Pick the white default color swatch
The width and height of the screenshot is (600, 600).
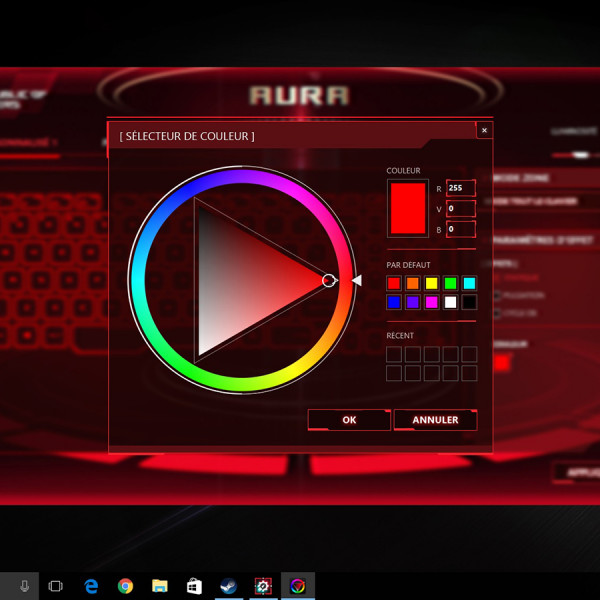point(450,302)
